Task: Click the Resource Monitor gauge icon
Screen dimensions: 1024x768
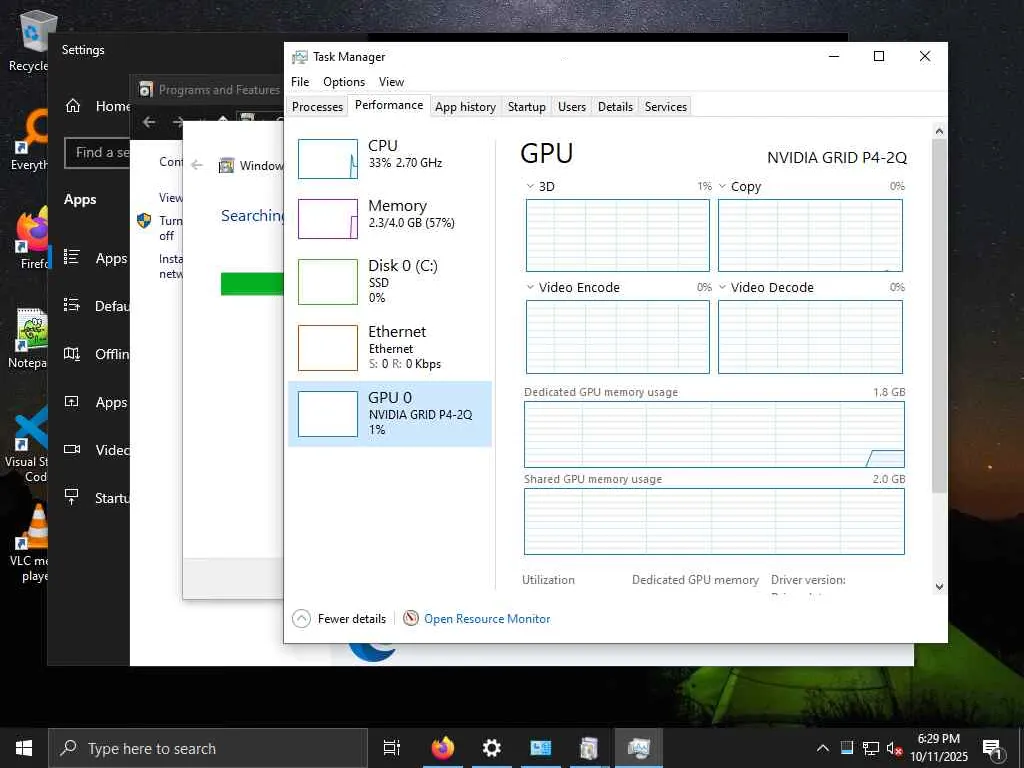Action: (410, 618)
